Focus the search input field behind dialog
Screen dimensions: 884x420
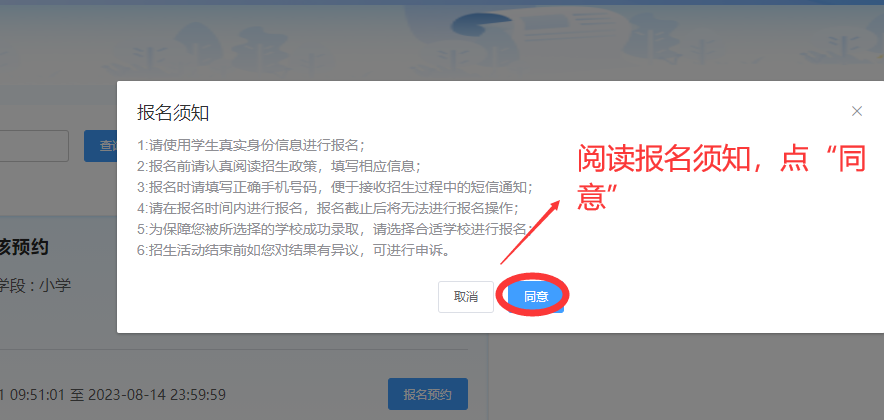34,146
